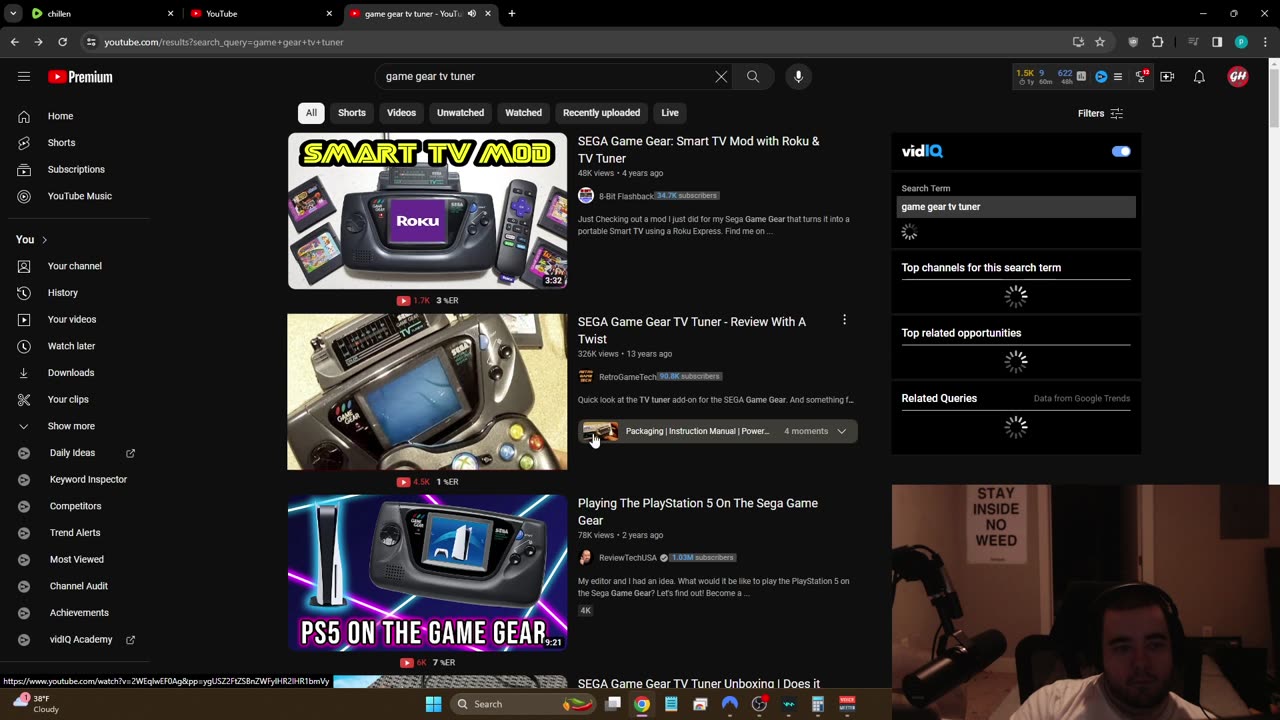This screenshot has width=1280, height=720.
Task: Expand the 4 moments chapters chevron
Action: pyautogui.click(x=842, y=431)
